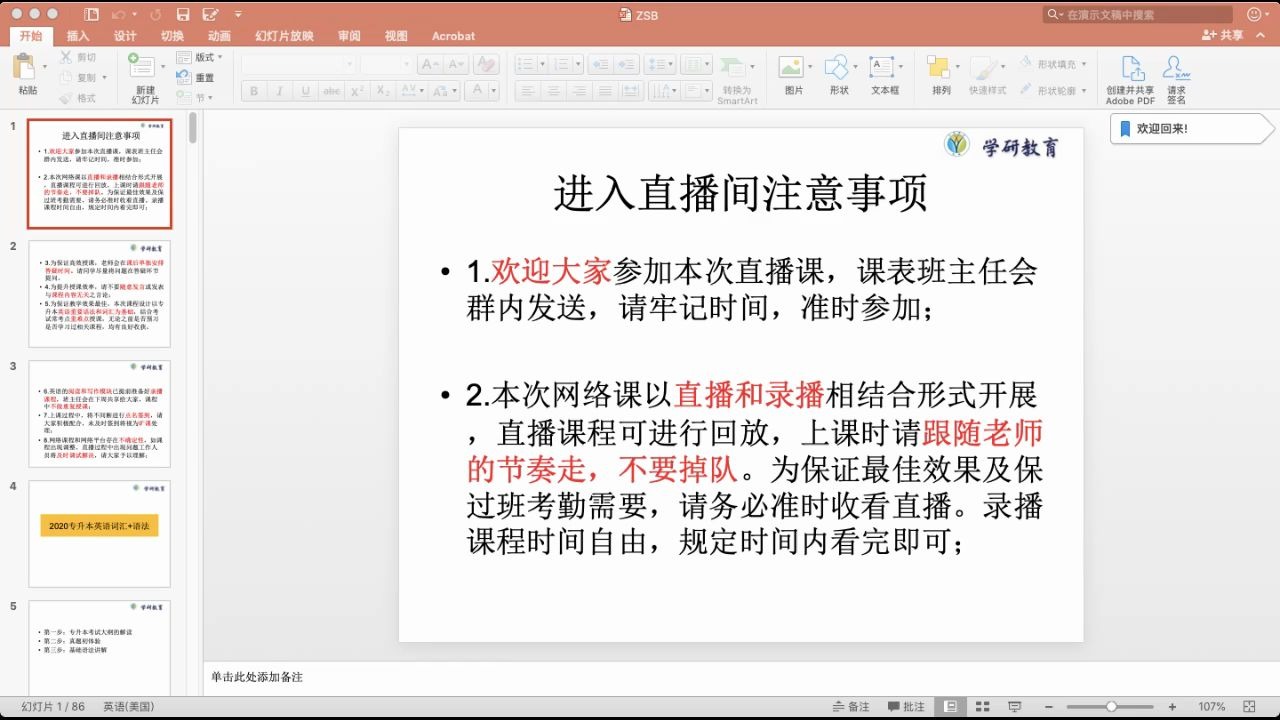This screenshot has width=1280, height=720.
Task: Click the zoom slider handle
Action: tap(1111, 707)
